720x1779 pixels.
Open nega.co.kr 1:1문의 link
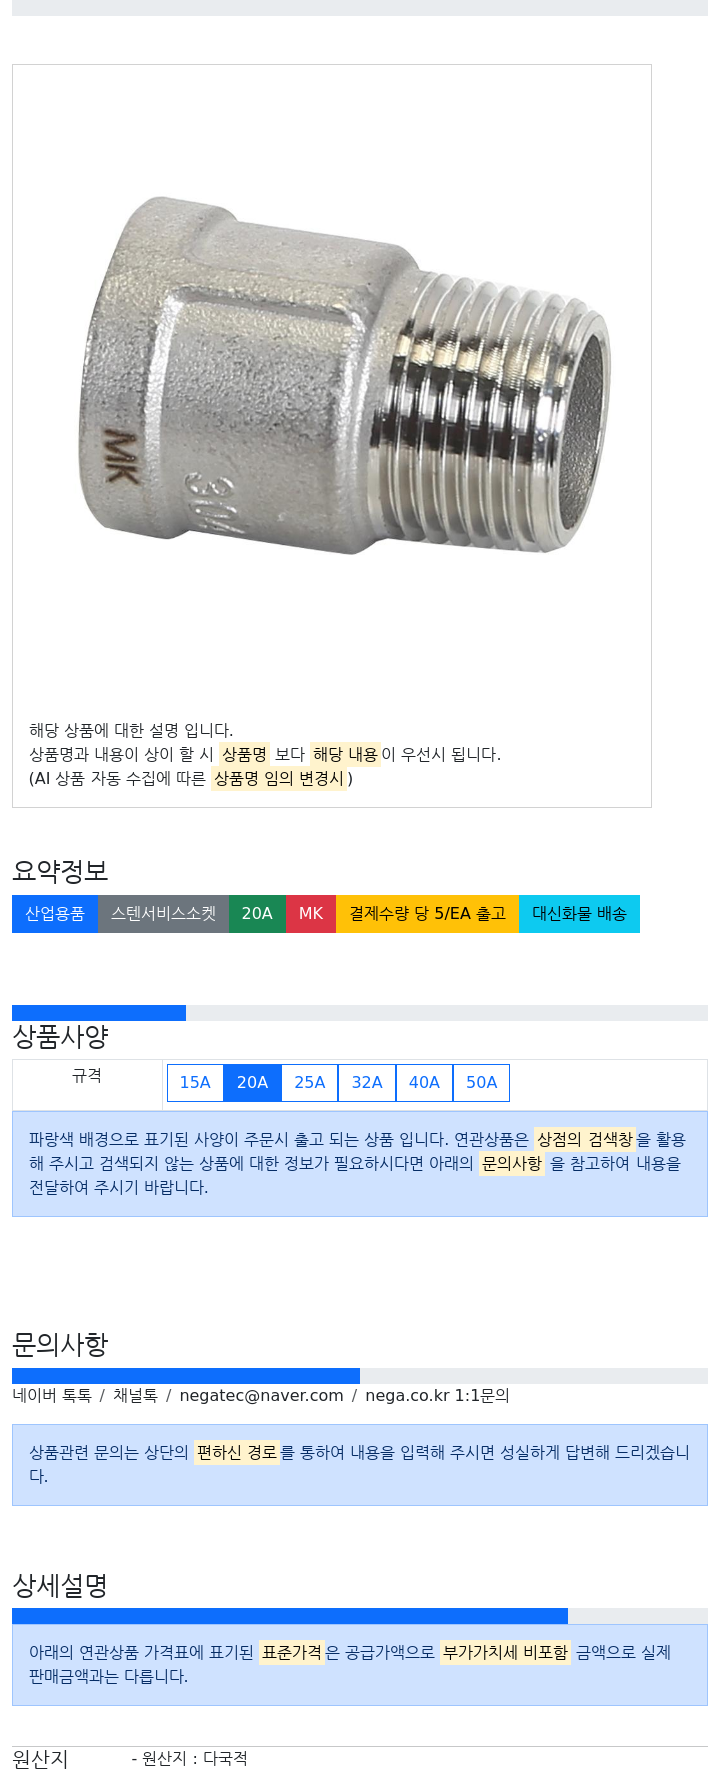[437, 1395]
